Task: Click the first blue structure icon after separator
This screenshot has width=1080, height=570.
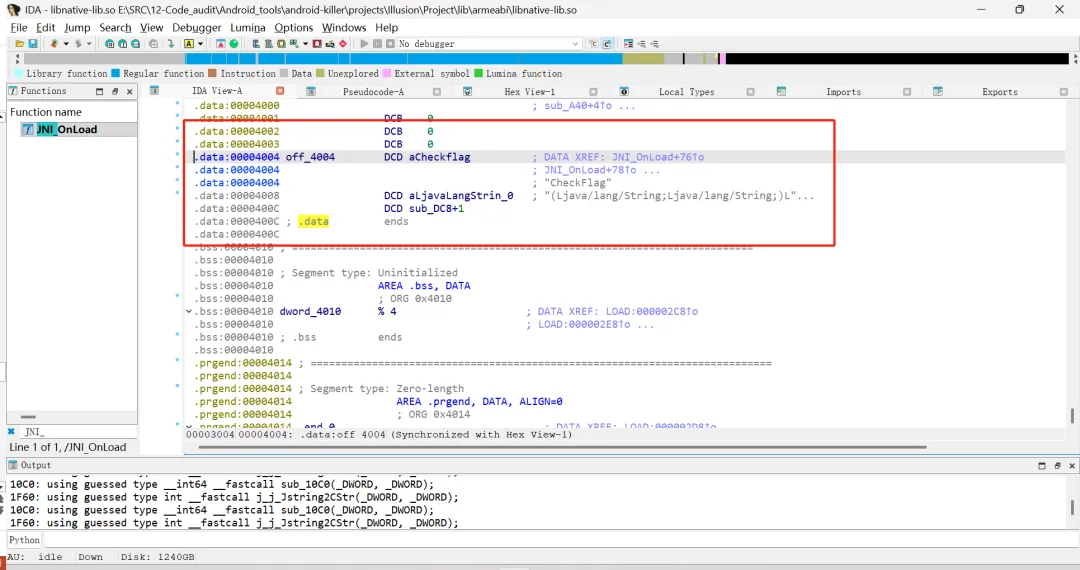Action: (256, 44)
